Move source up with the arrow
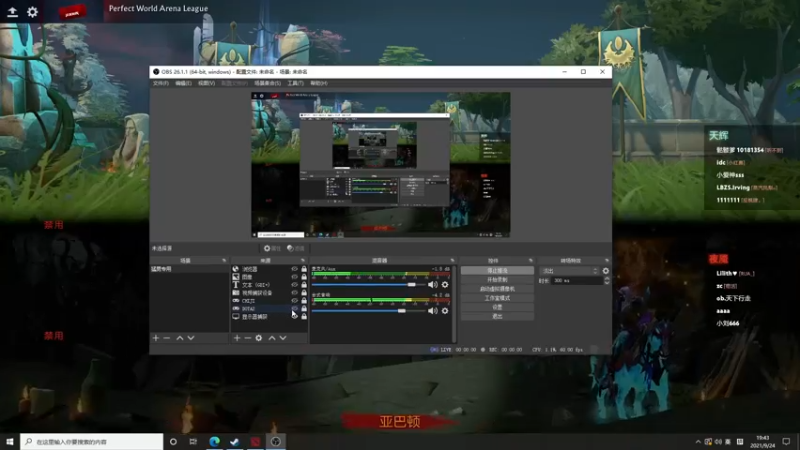800x450 pixels. pos(272,338)
